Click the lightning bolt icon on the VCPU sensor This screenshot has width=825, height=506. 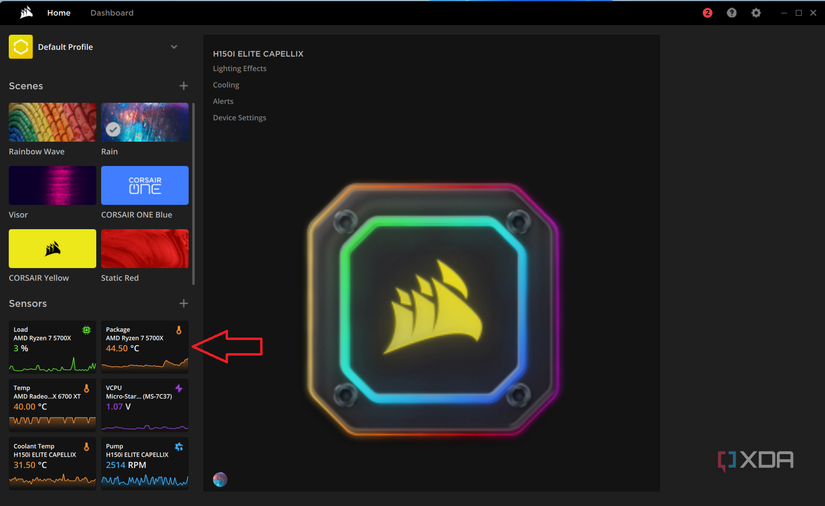179,389
